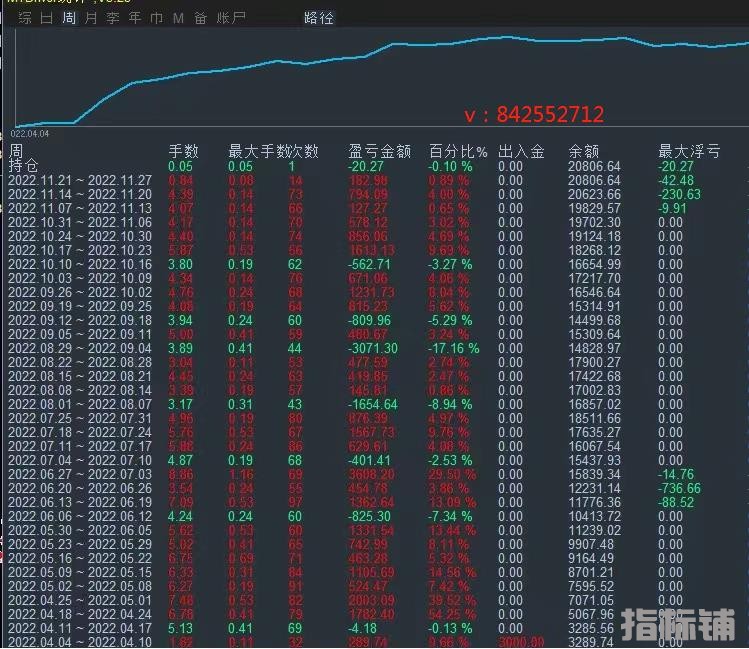
Task: Select the 持仓 holdings row
Action: [24, 166]
